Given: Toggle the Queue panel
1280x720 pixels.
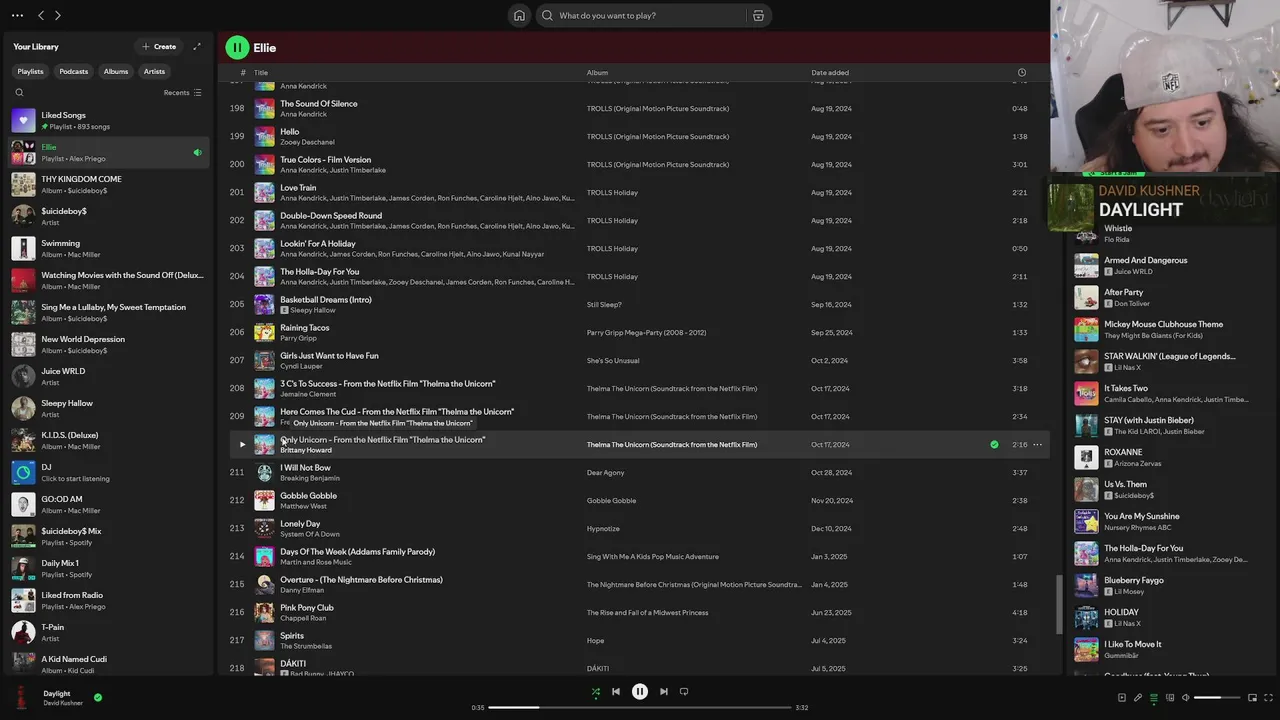Looking at the screenshot, I should [x=1154, y=697].
